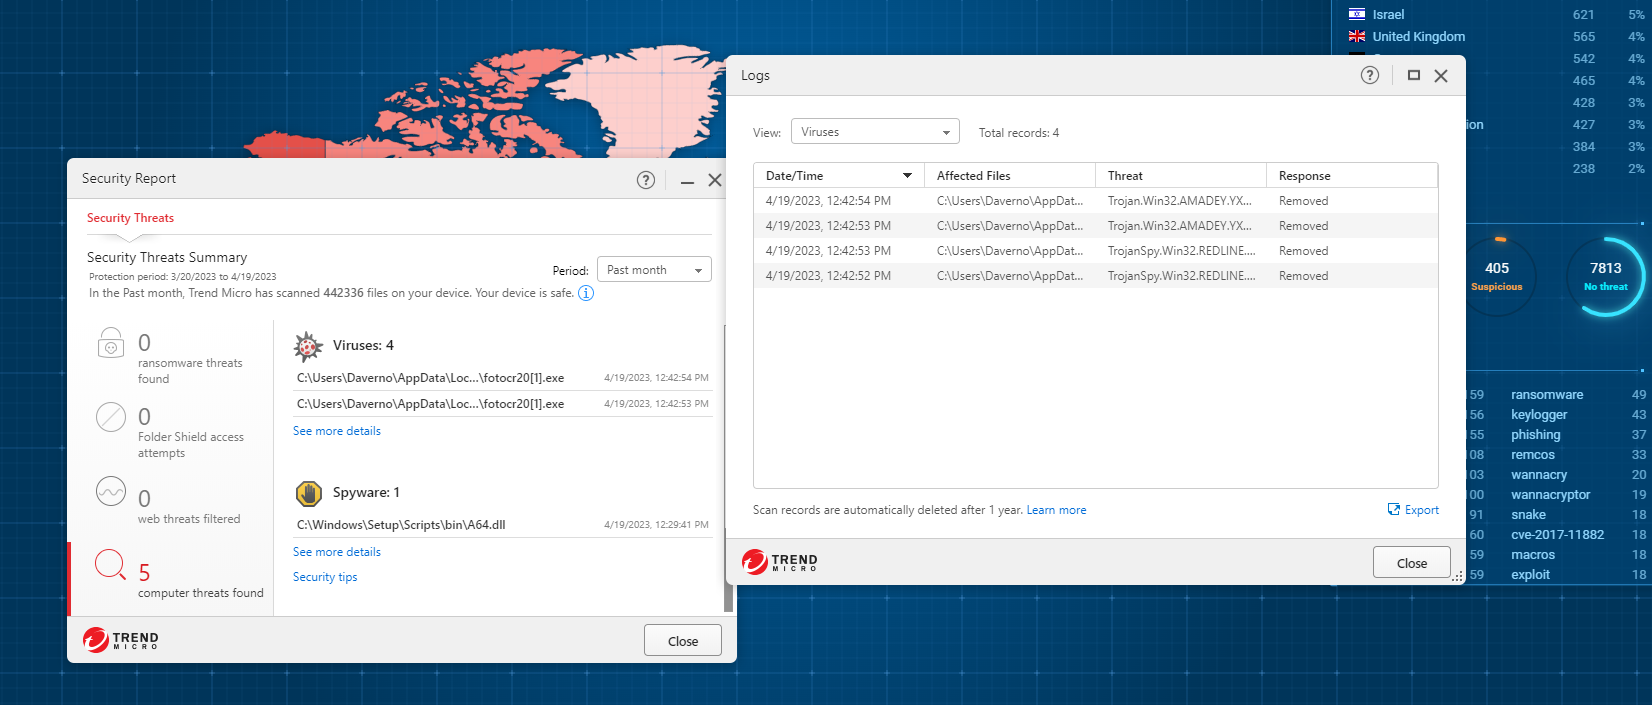Screen dimensions: 1652x705
Task: Click the ransomware threats lock icon
Action: tap(111, 343)
